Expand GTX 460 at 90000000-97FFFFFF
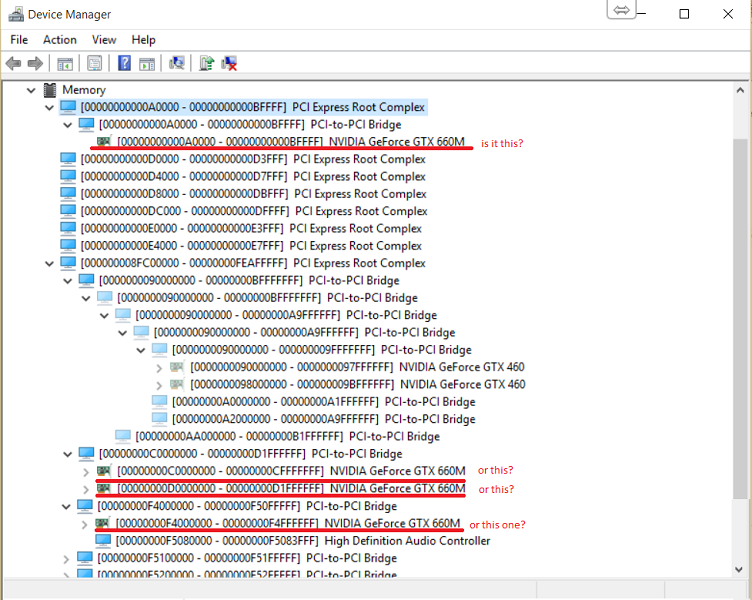Viewport: 752px width, 600px height. click(159, 368)
